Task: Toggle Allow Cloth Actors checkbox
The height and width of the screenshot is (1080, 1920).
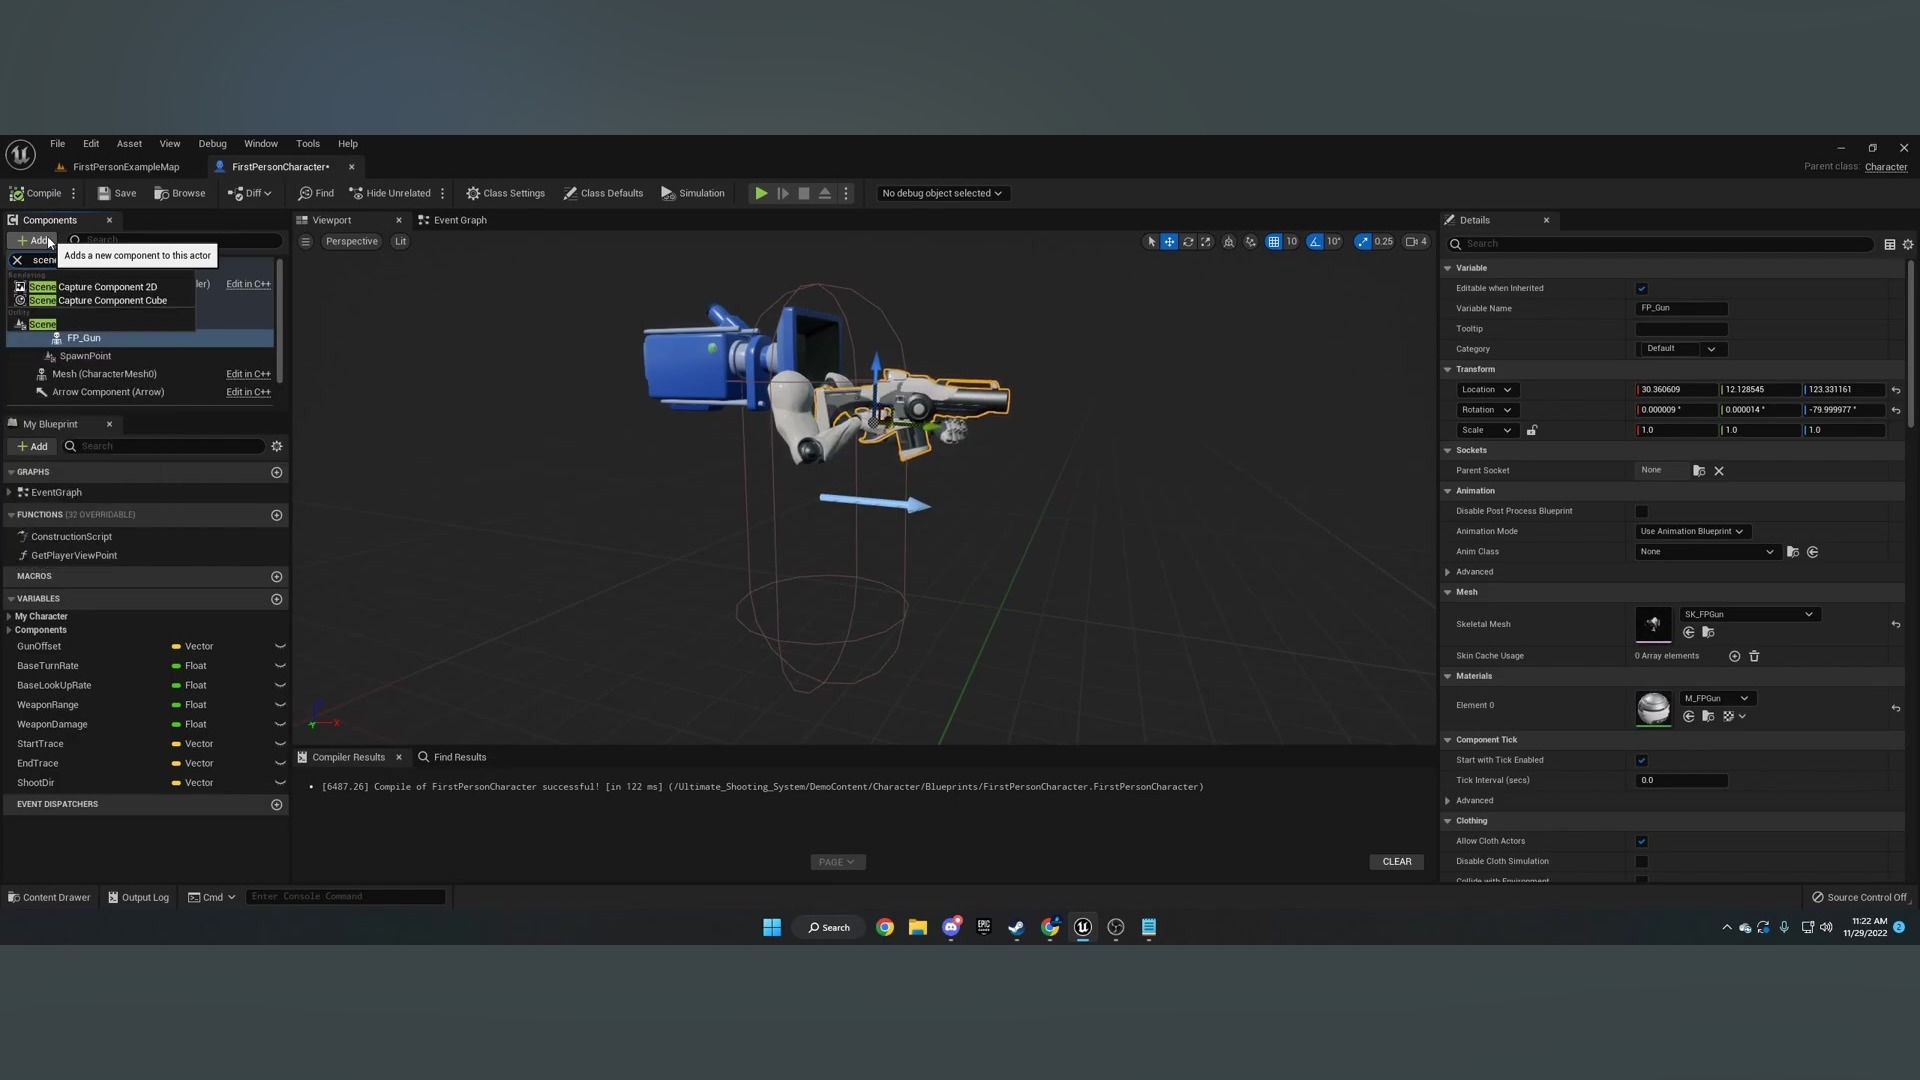Action: pyautogui.click(x=1641, y=841)
